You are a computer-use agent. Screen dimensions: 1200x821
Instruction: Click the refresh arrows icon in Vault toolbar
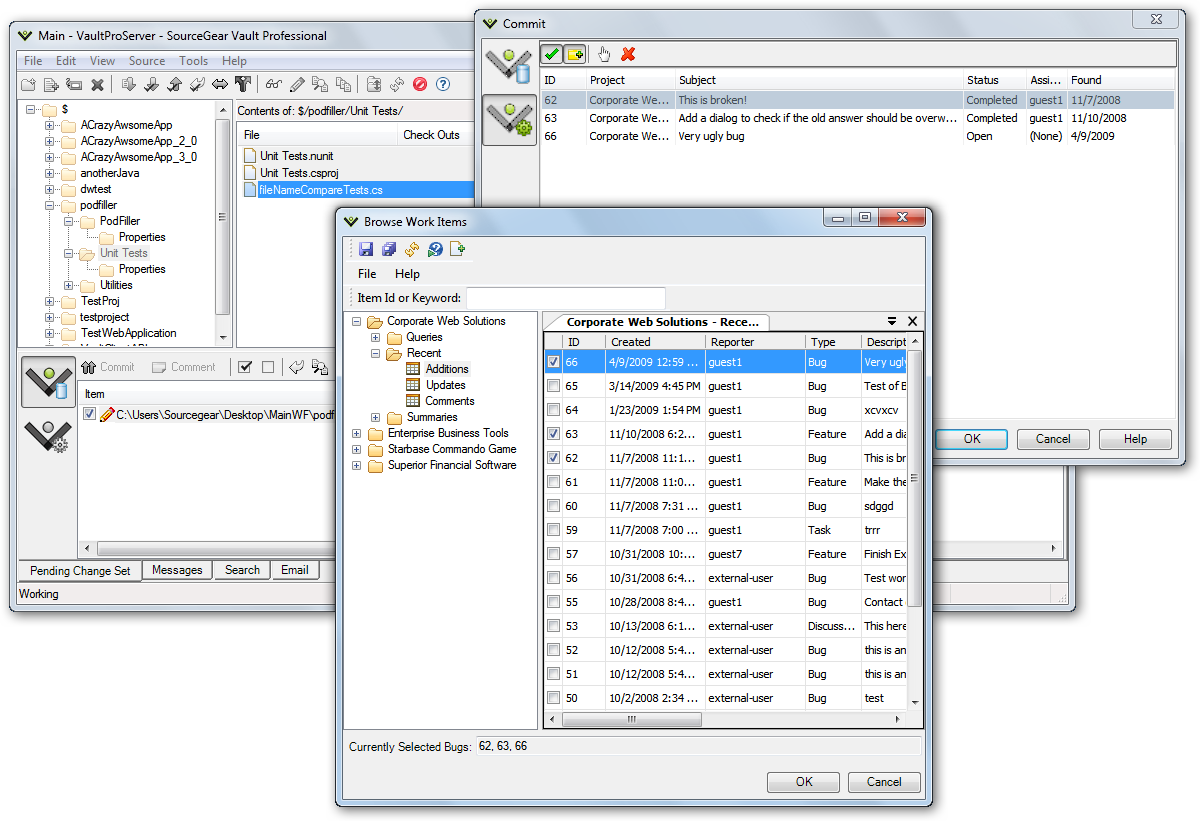[x=397, y=85]
